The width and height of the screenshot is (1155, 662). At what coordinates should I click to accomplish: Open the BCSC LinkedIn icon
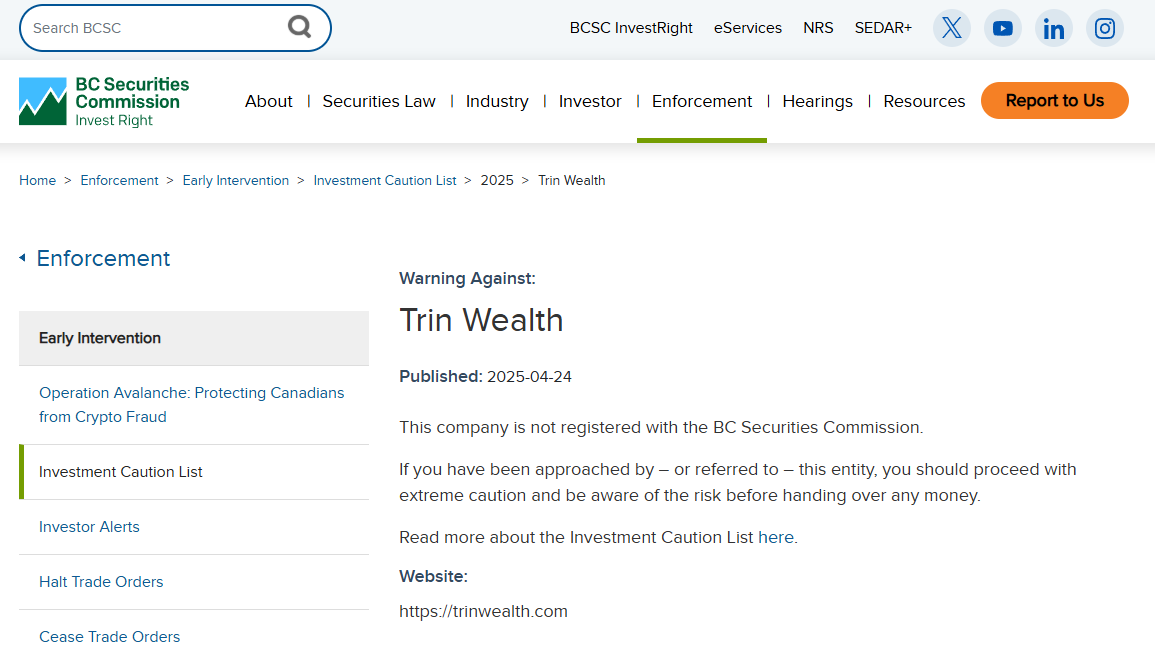click(x=1054, y=28)
